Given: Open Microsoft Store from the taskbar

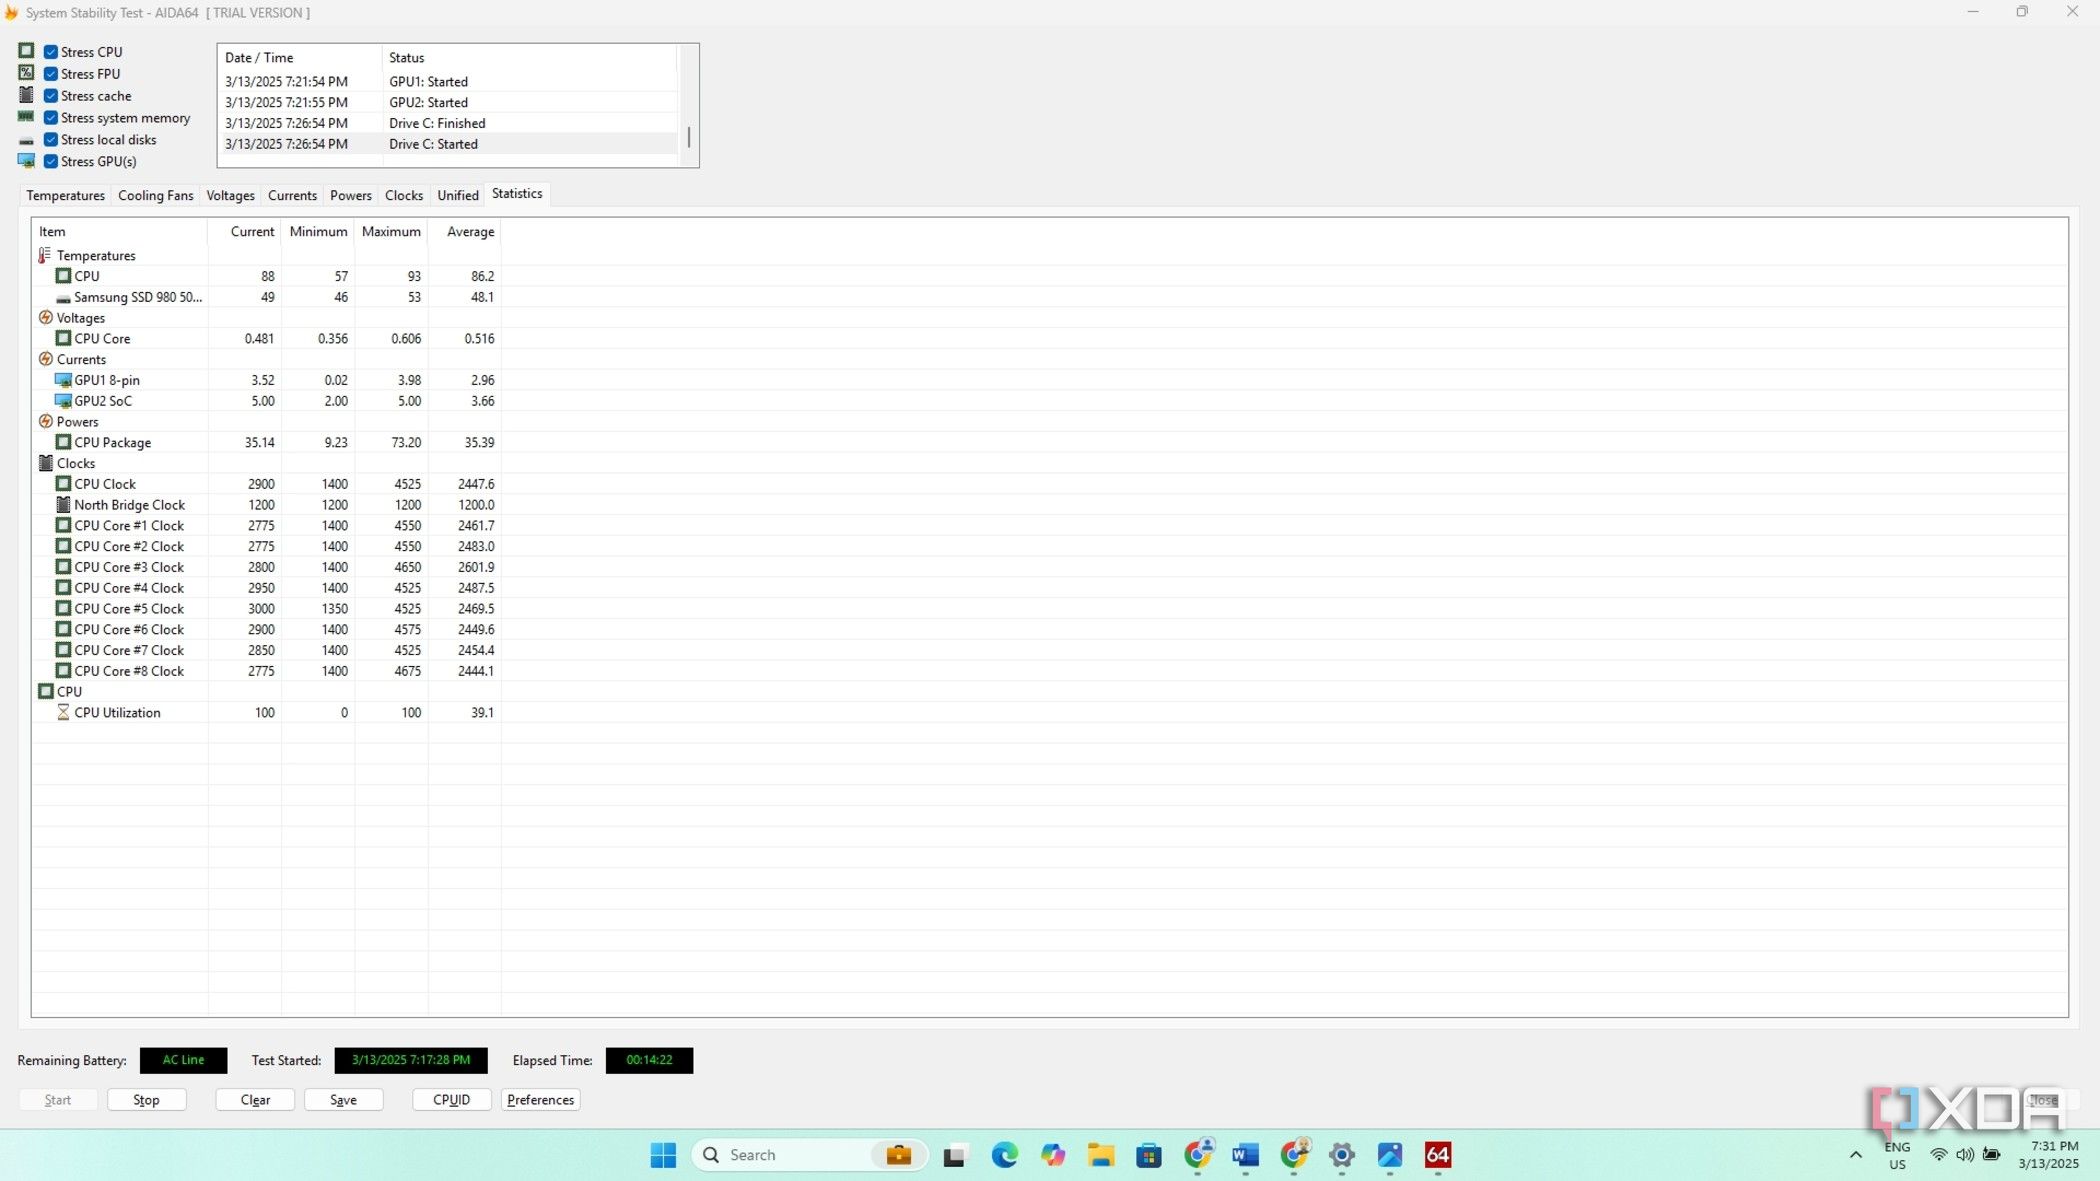Looking at the screenshot, I should (1149, 1155).
